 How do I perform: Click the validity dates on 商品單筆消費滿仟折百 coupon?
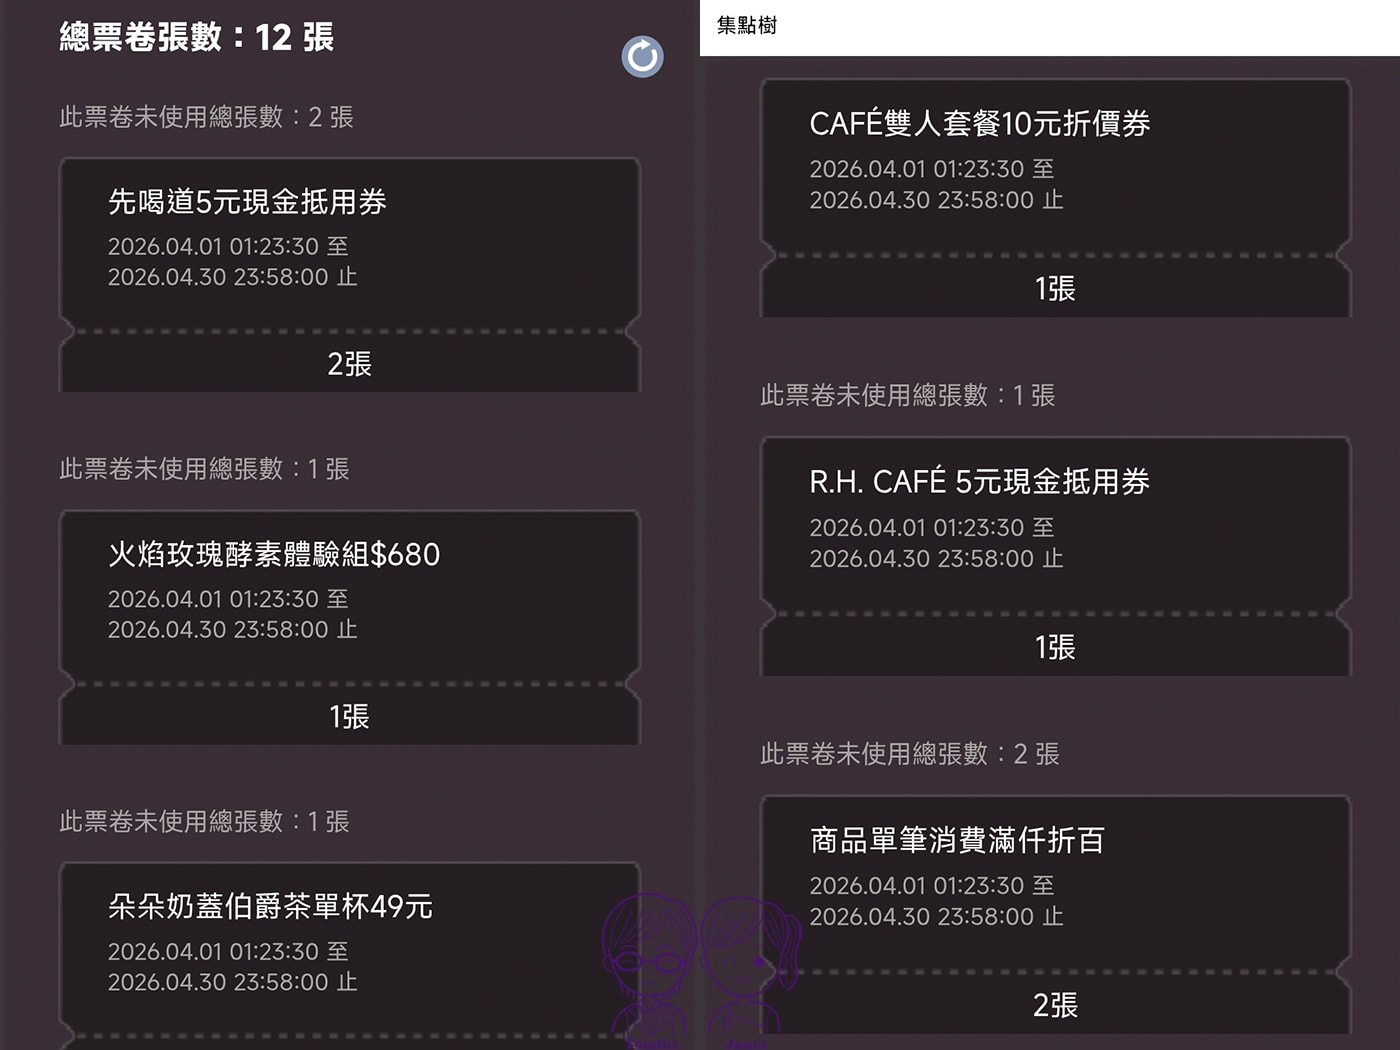(x=936, y=901)
